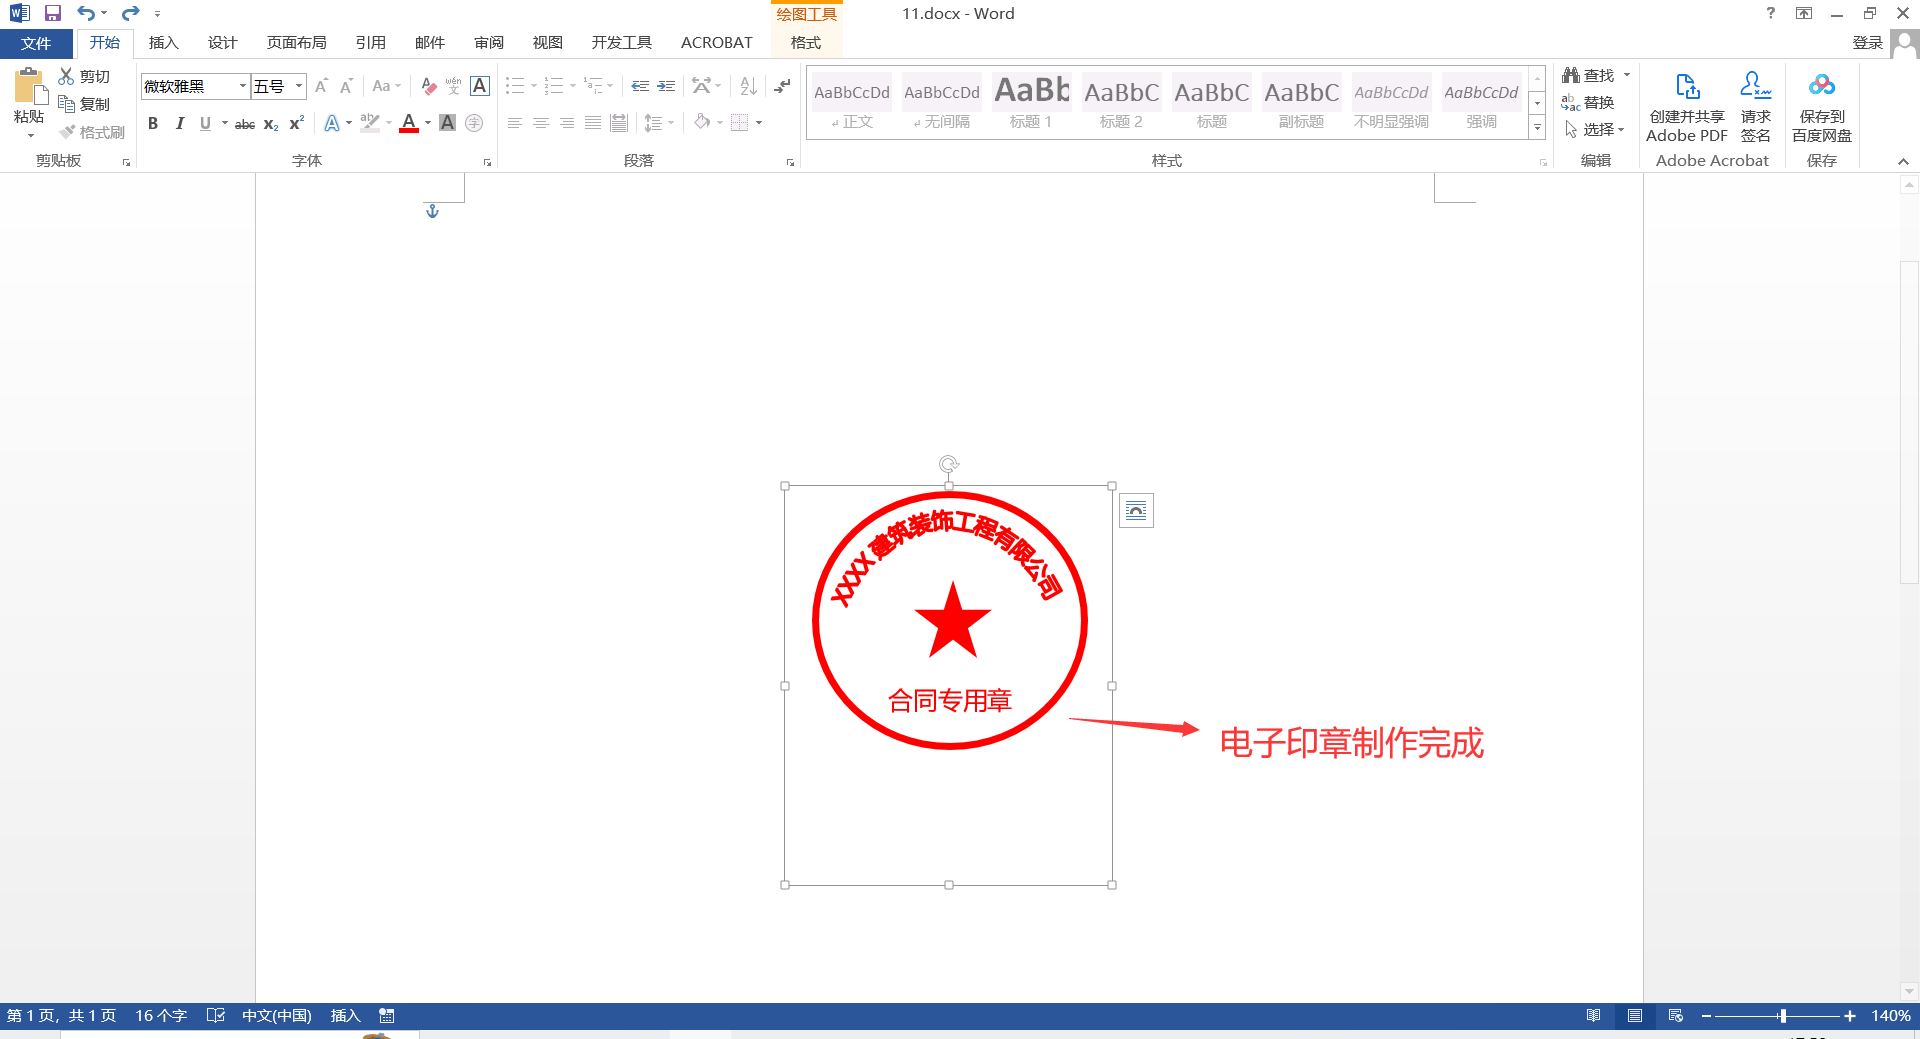Image resolution: width=1920 pixels, height=1039 pixels.
Task: Switch to read mode view in status bar
Action: 1594,1016
